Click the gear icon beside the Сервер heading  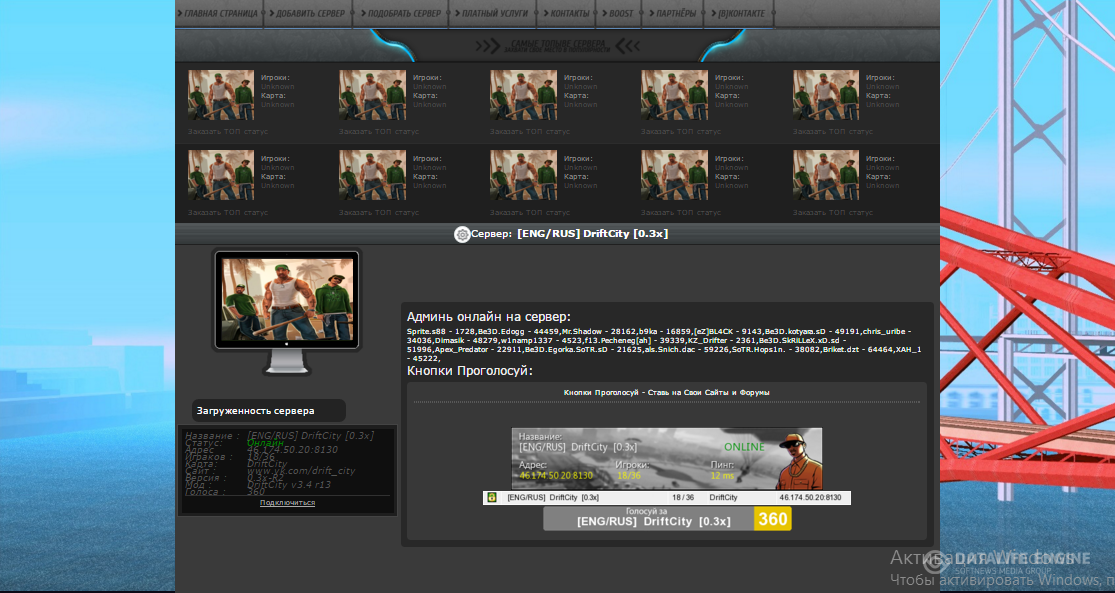(462, 234)
